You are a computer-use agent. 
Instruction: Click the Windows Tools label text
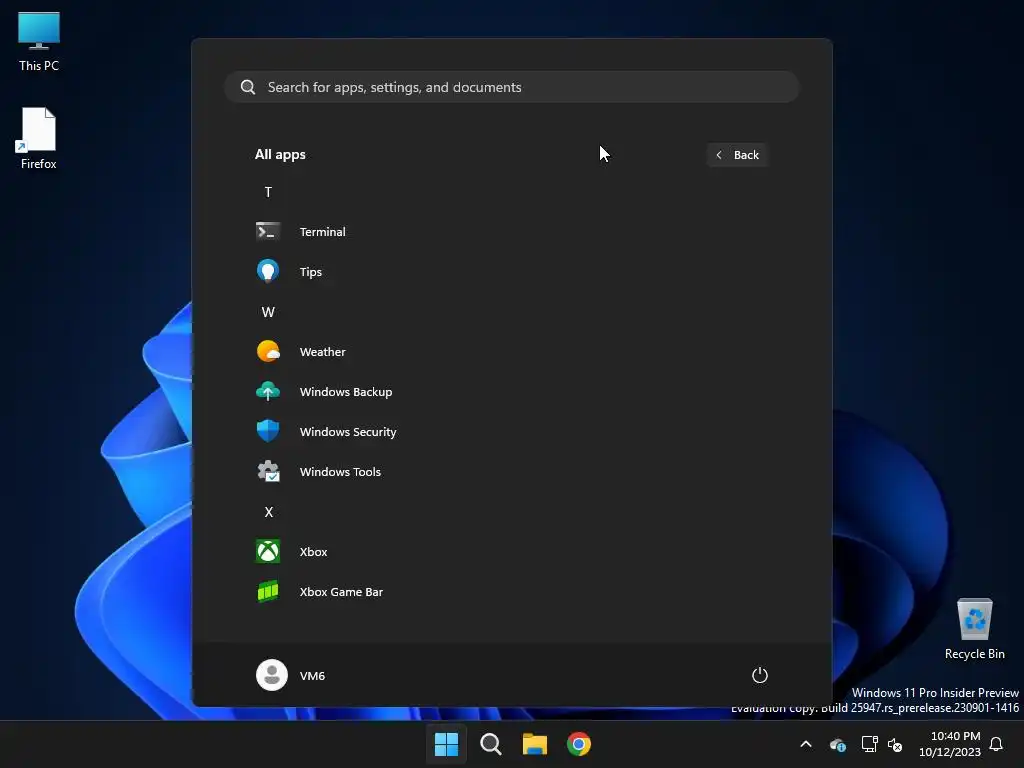point(340,472)
